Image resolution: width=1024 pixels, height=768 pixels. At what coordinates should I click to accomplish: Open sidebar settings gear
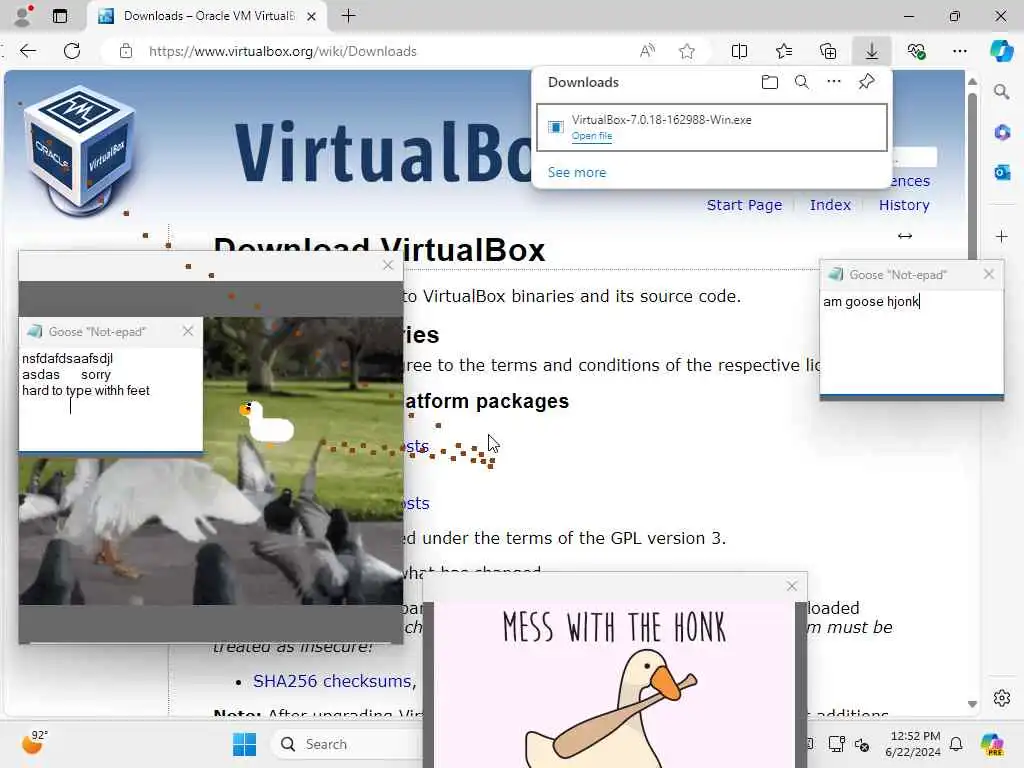tap(1002, 698)
